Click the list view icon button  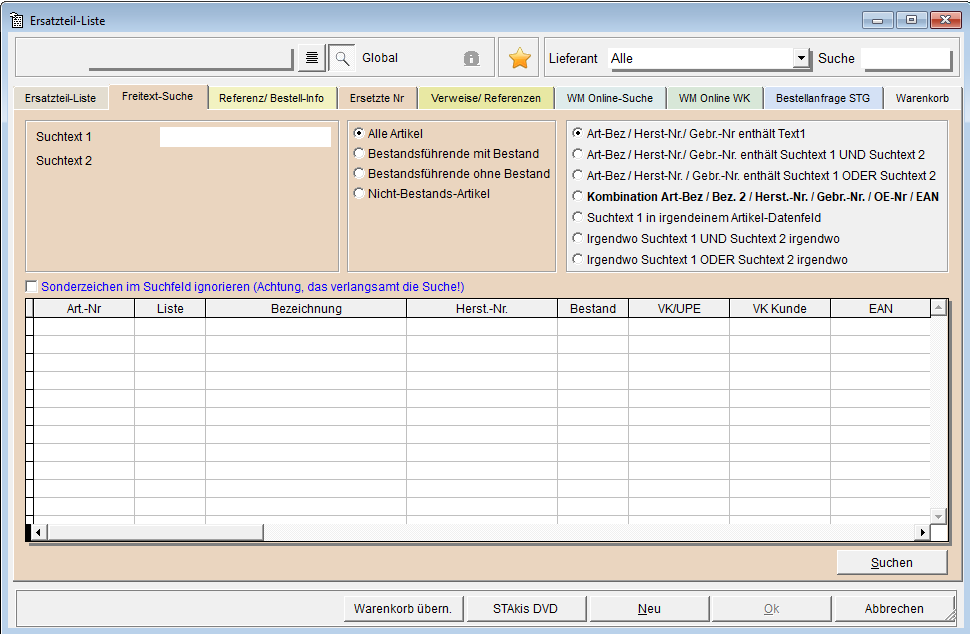point(312,58)
